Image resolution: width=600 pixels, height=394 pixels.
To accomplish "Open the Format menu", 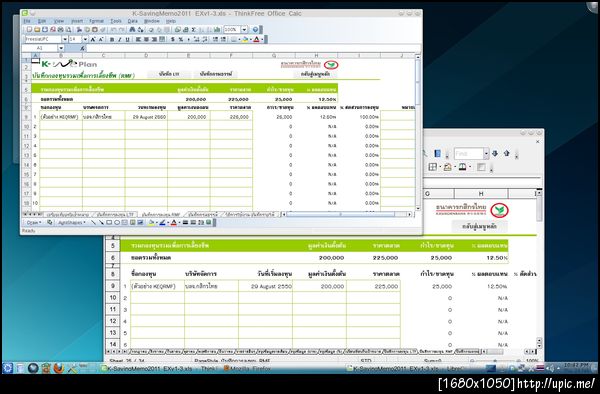I will (x=96, y=21).
